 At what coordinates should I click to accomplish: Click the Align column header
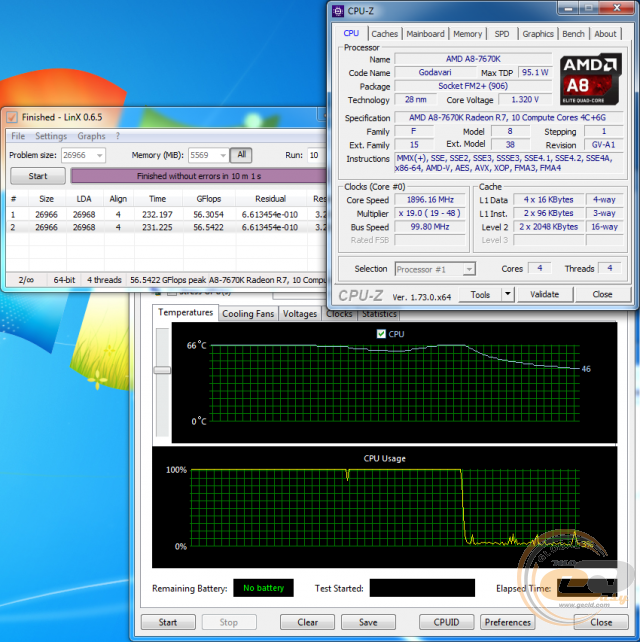118,199
